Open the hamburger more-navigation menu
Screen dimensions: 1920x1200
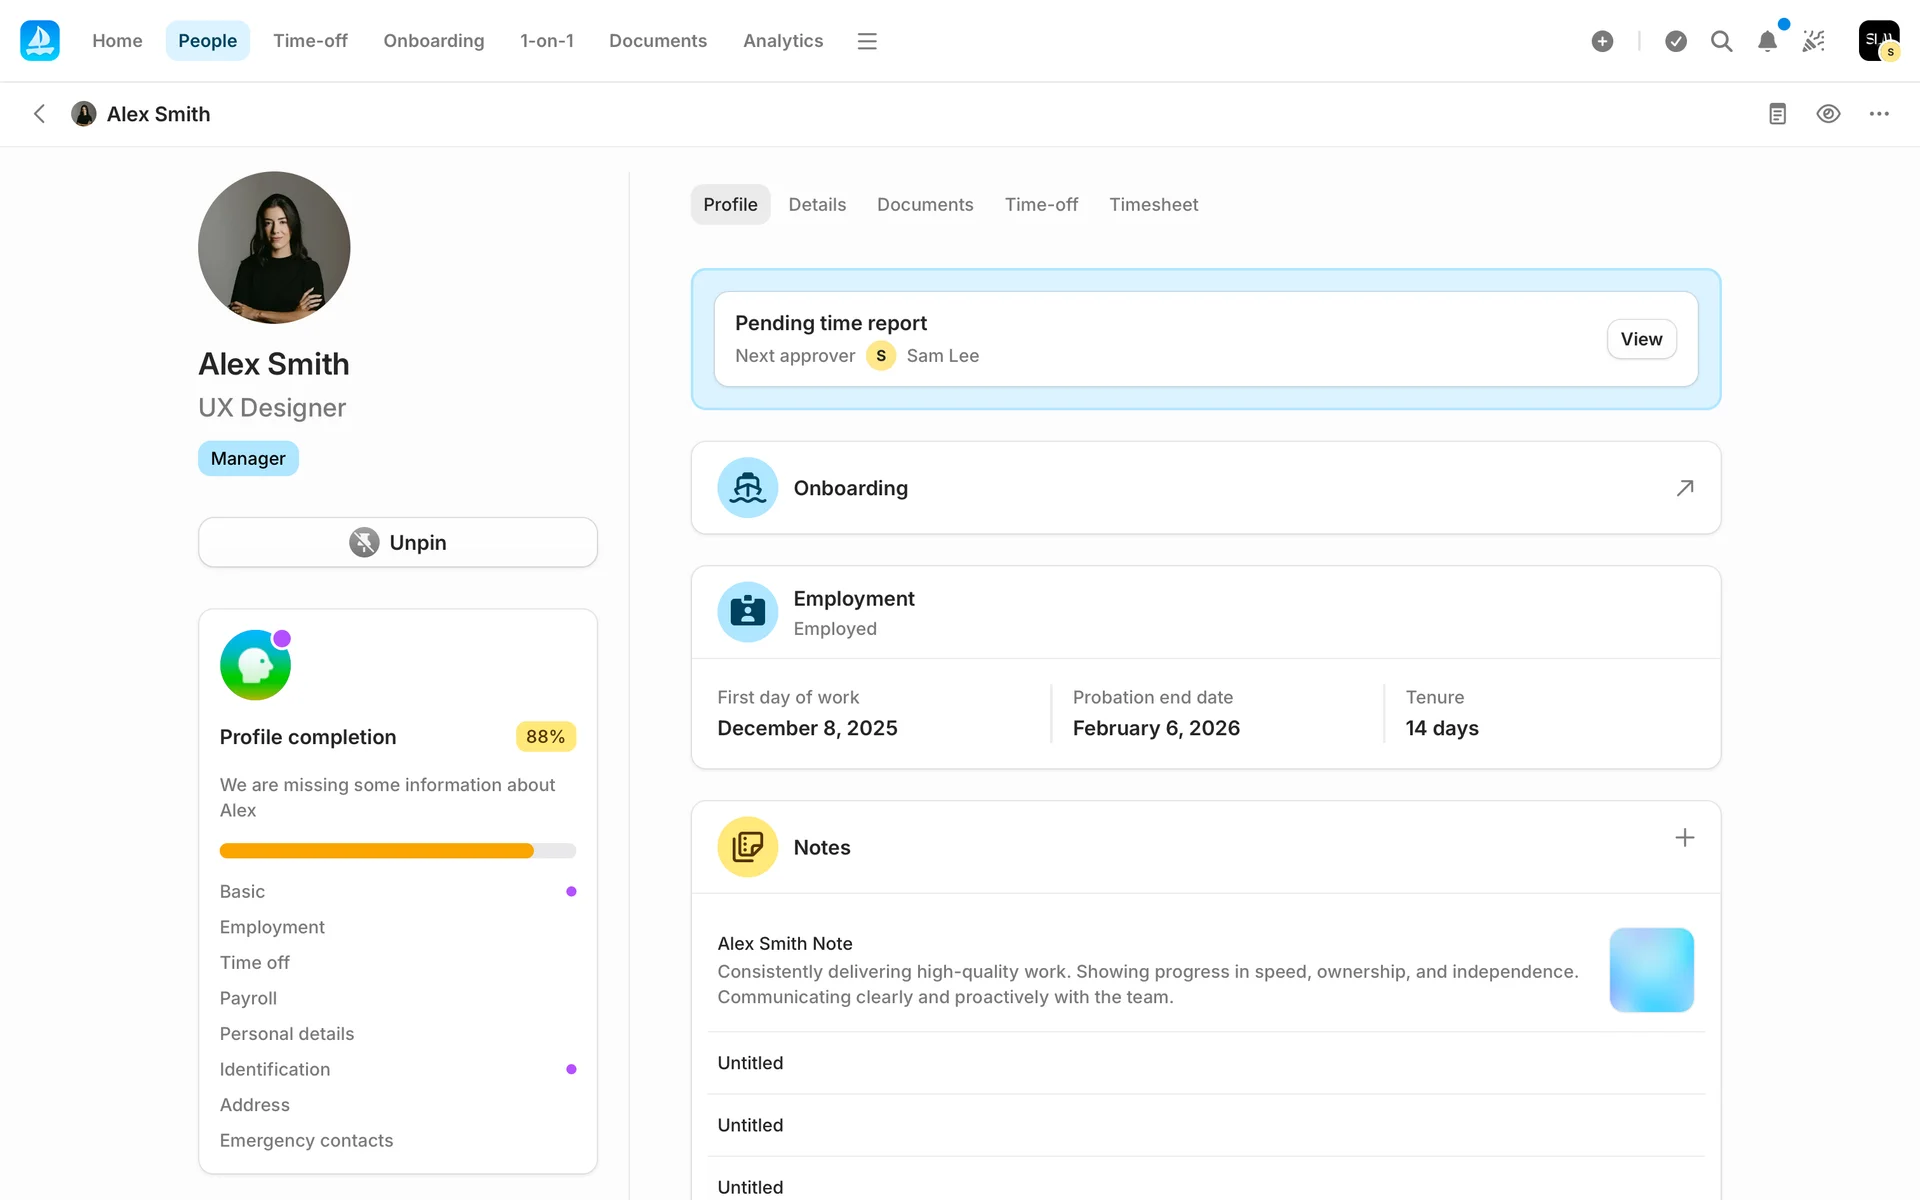pyautogui.click(x=867, y=41)
